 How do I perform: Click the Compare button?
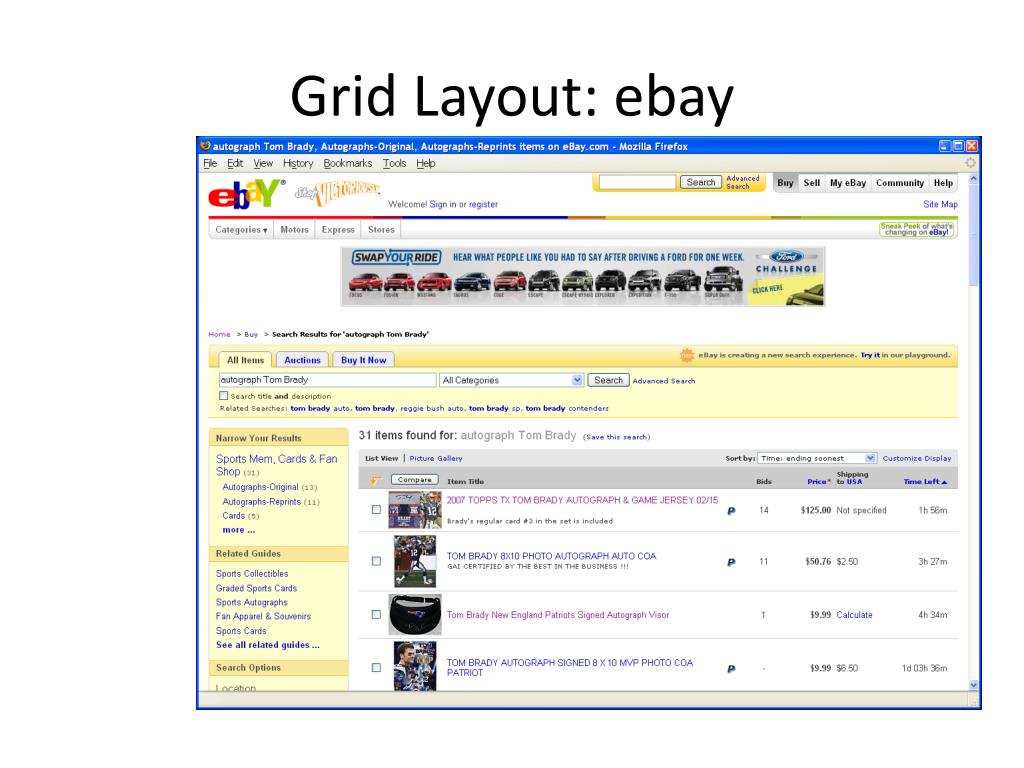[415, 480]
